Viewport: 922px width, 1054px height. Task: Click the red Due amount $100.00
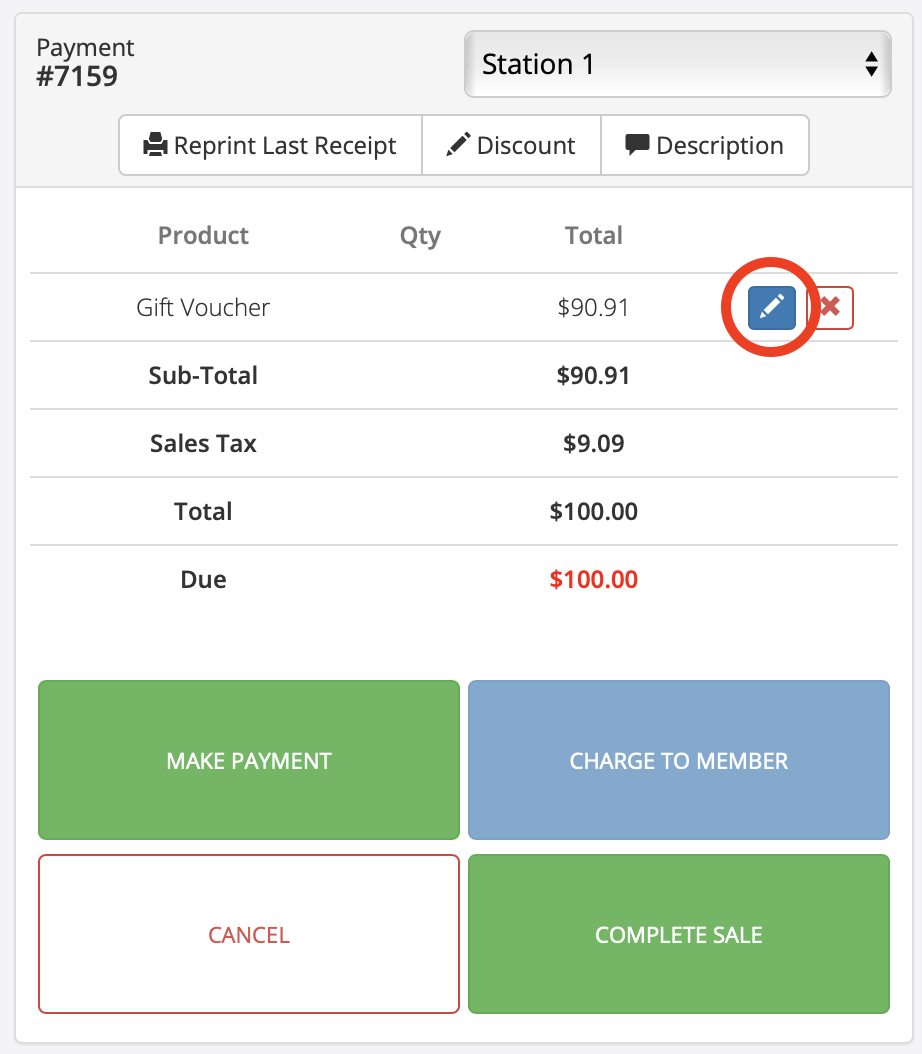click(x=594, y=579)
